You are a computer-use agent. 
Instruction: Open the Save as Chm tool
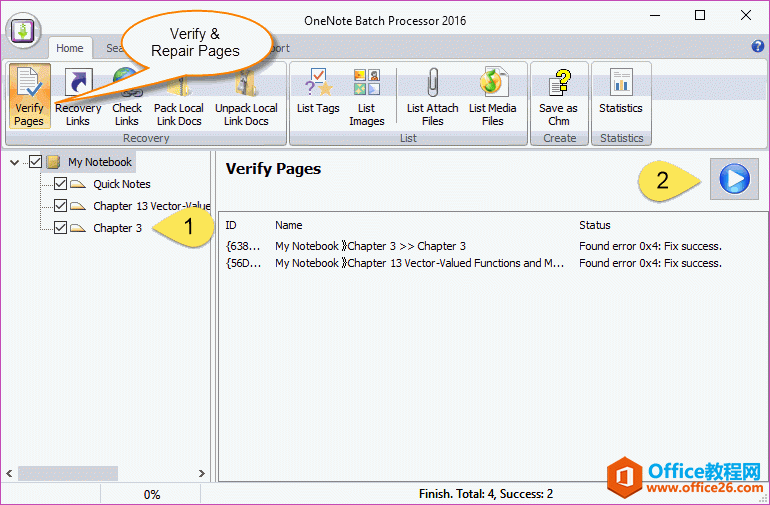[558, 97]
